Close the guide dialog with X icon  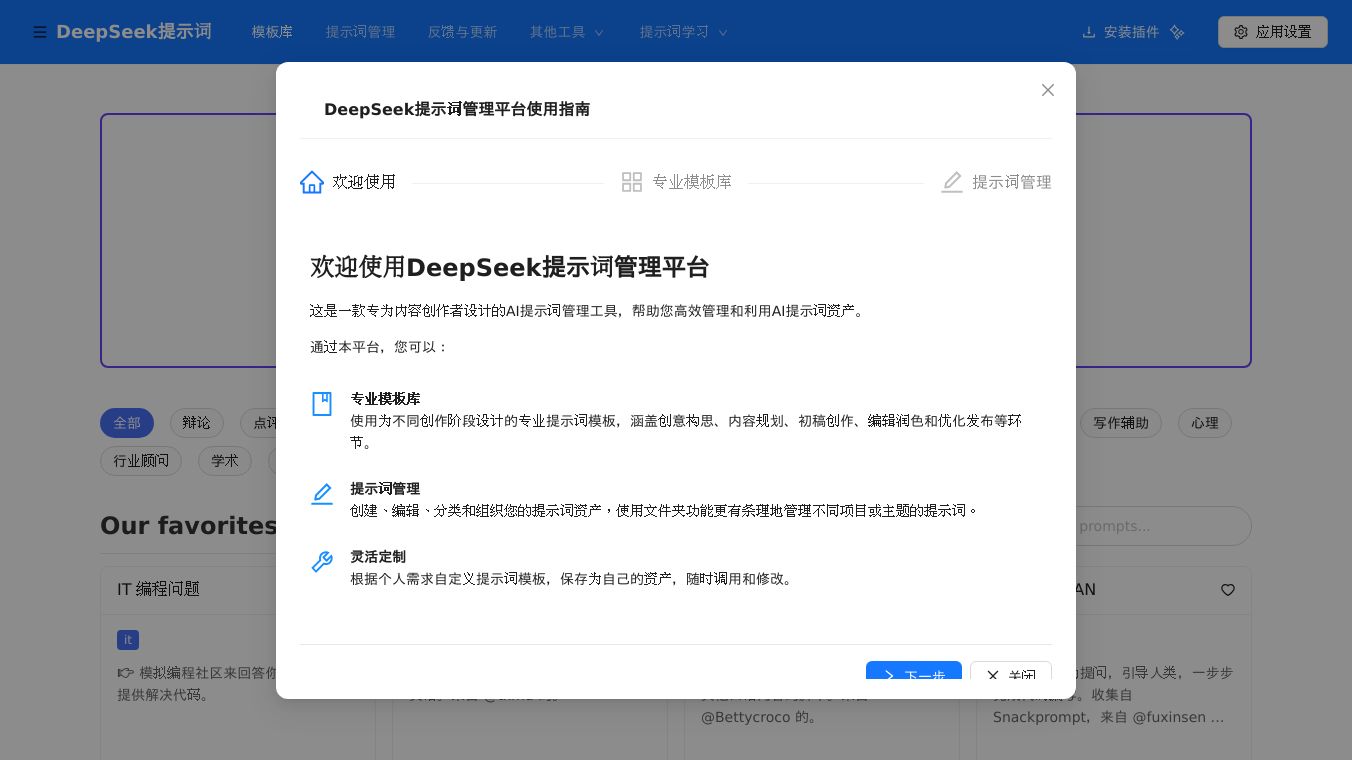1048,90
